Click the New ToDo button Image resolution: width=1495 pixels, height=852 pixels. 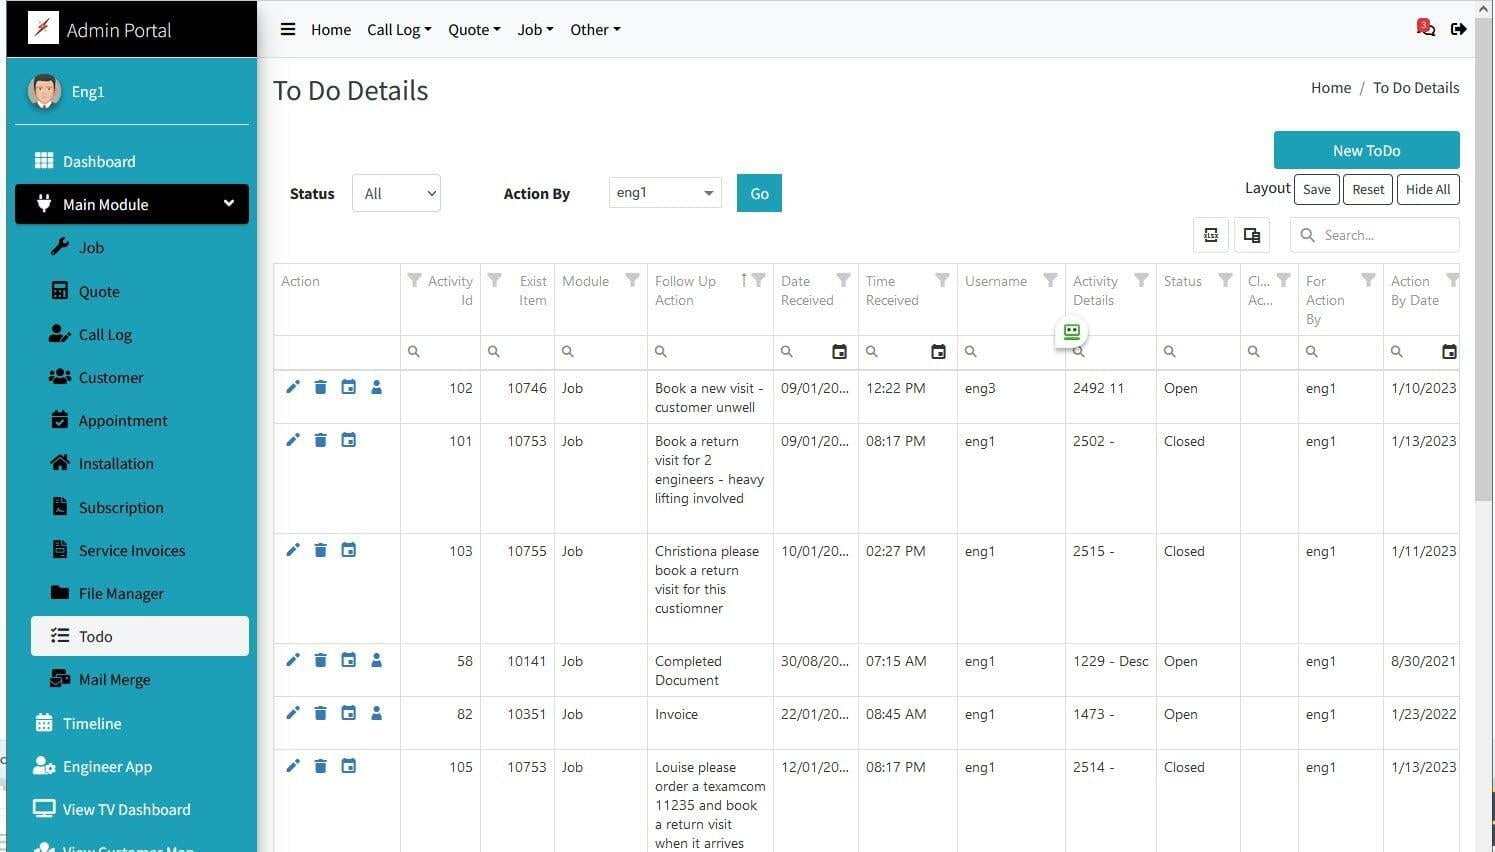click(1366, 150)
